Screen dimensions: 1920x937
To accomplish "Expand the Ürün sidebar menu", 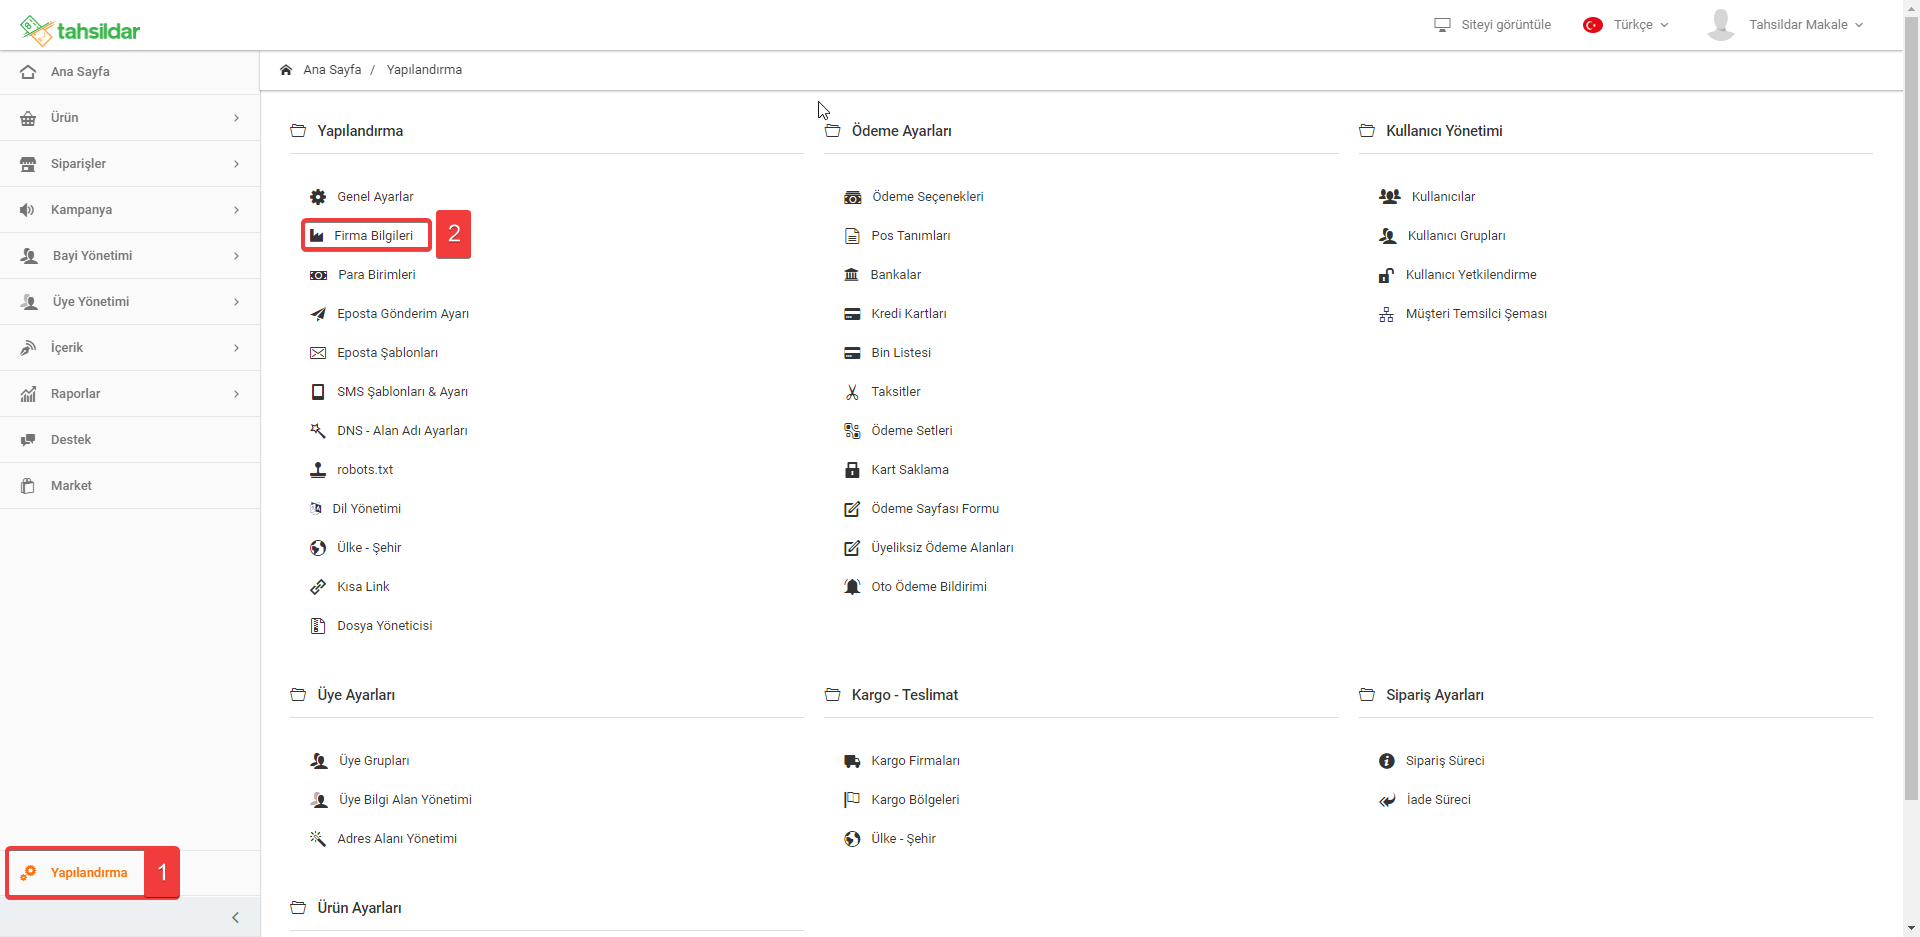I will pos(130,118).
